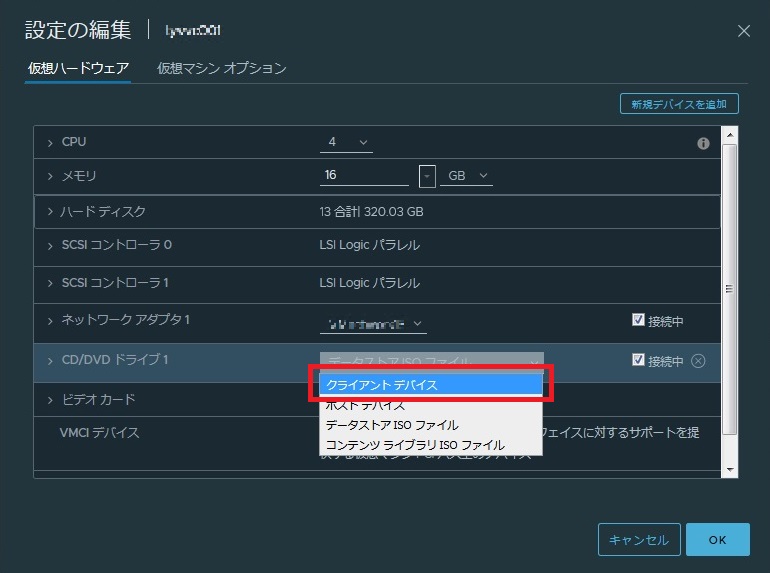
Task: Select データストア ISO ファイル option
Action: point(431,425)
